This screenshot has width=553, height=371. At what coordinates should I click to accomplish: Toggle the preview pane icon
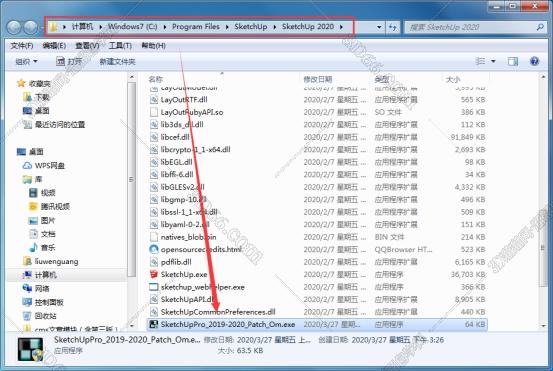click(x=512, y=61)
